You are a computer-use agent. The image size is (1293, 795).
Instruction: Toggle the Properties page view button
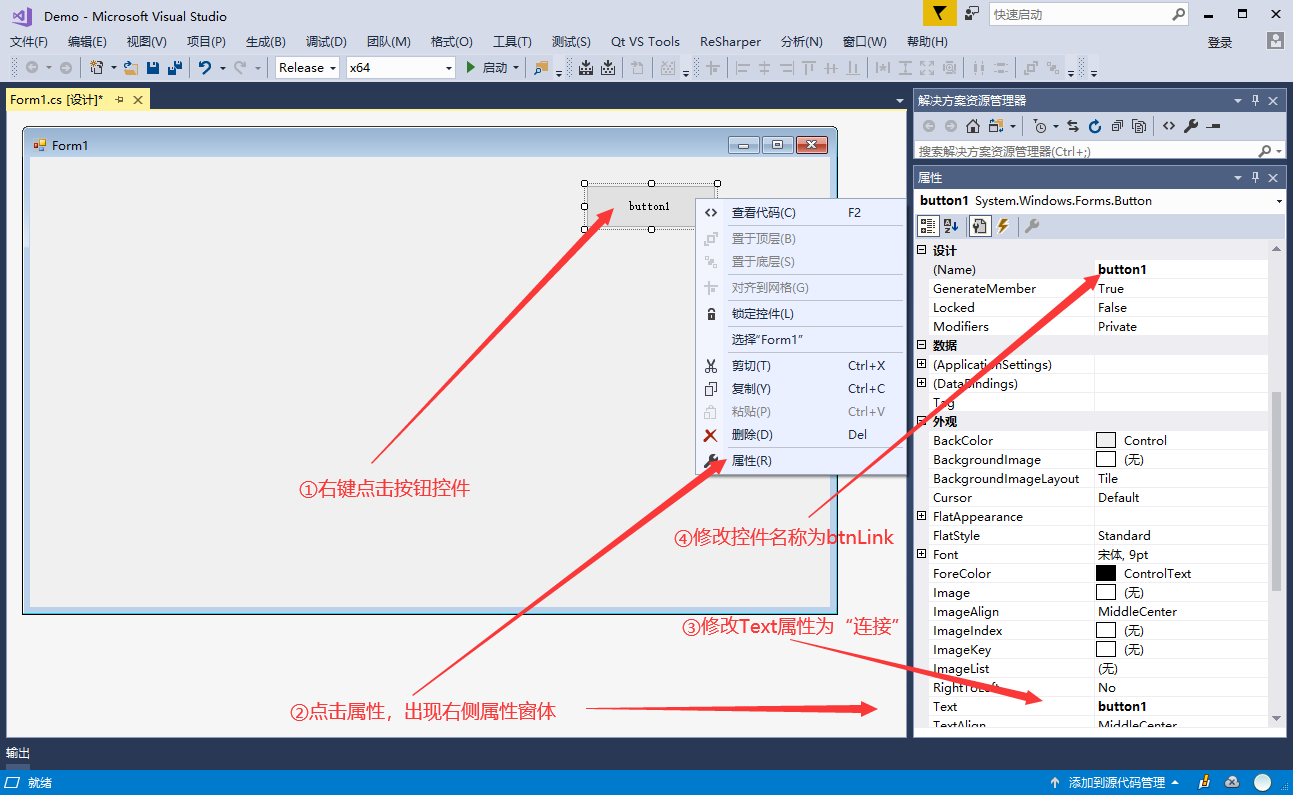coord(979,226)
